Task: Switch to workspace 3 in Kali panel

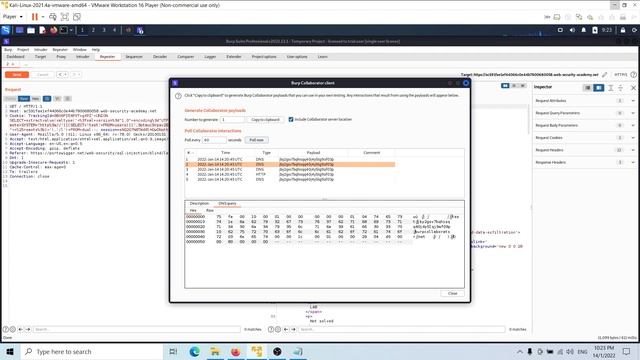Action: coord(104,30)
